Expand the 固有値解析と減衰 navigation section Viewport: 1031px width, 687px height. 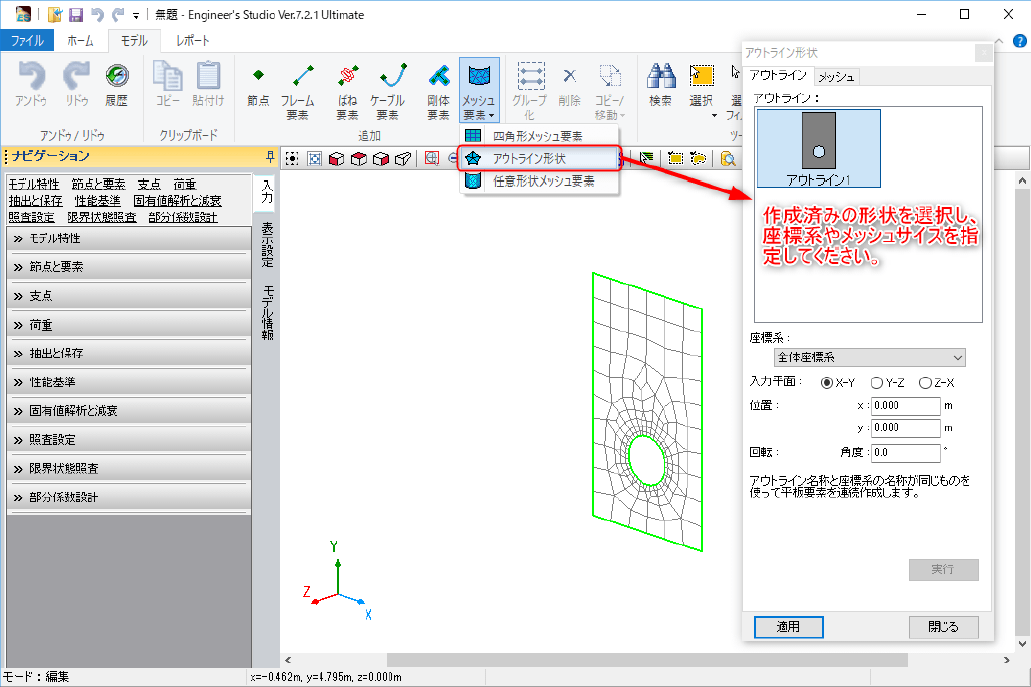coord(129,411)
